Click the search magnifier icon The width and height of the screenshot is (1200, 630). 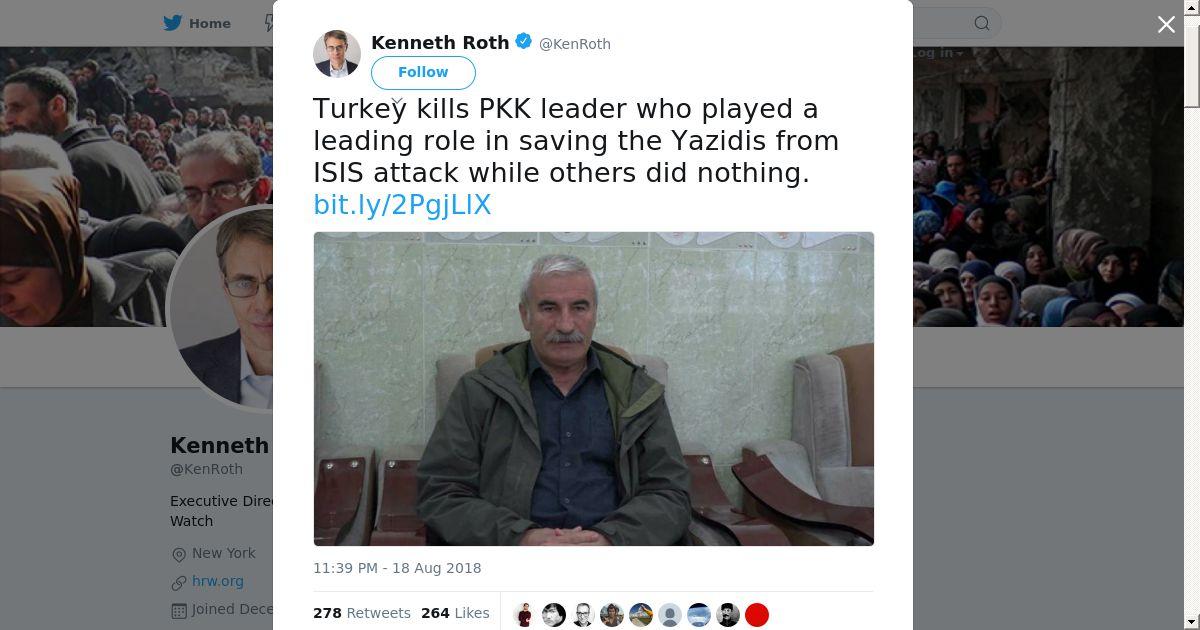pos(982,23)
